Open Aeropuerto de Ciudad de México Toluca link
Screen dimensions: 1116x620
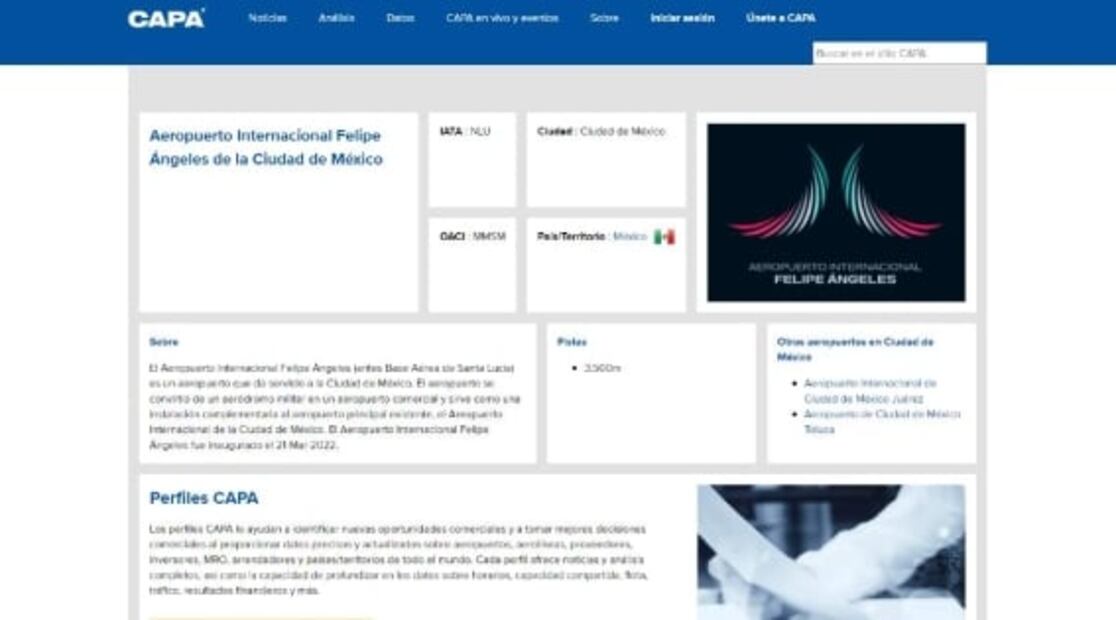click(x=882, y=421)
